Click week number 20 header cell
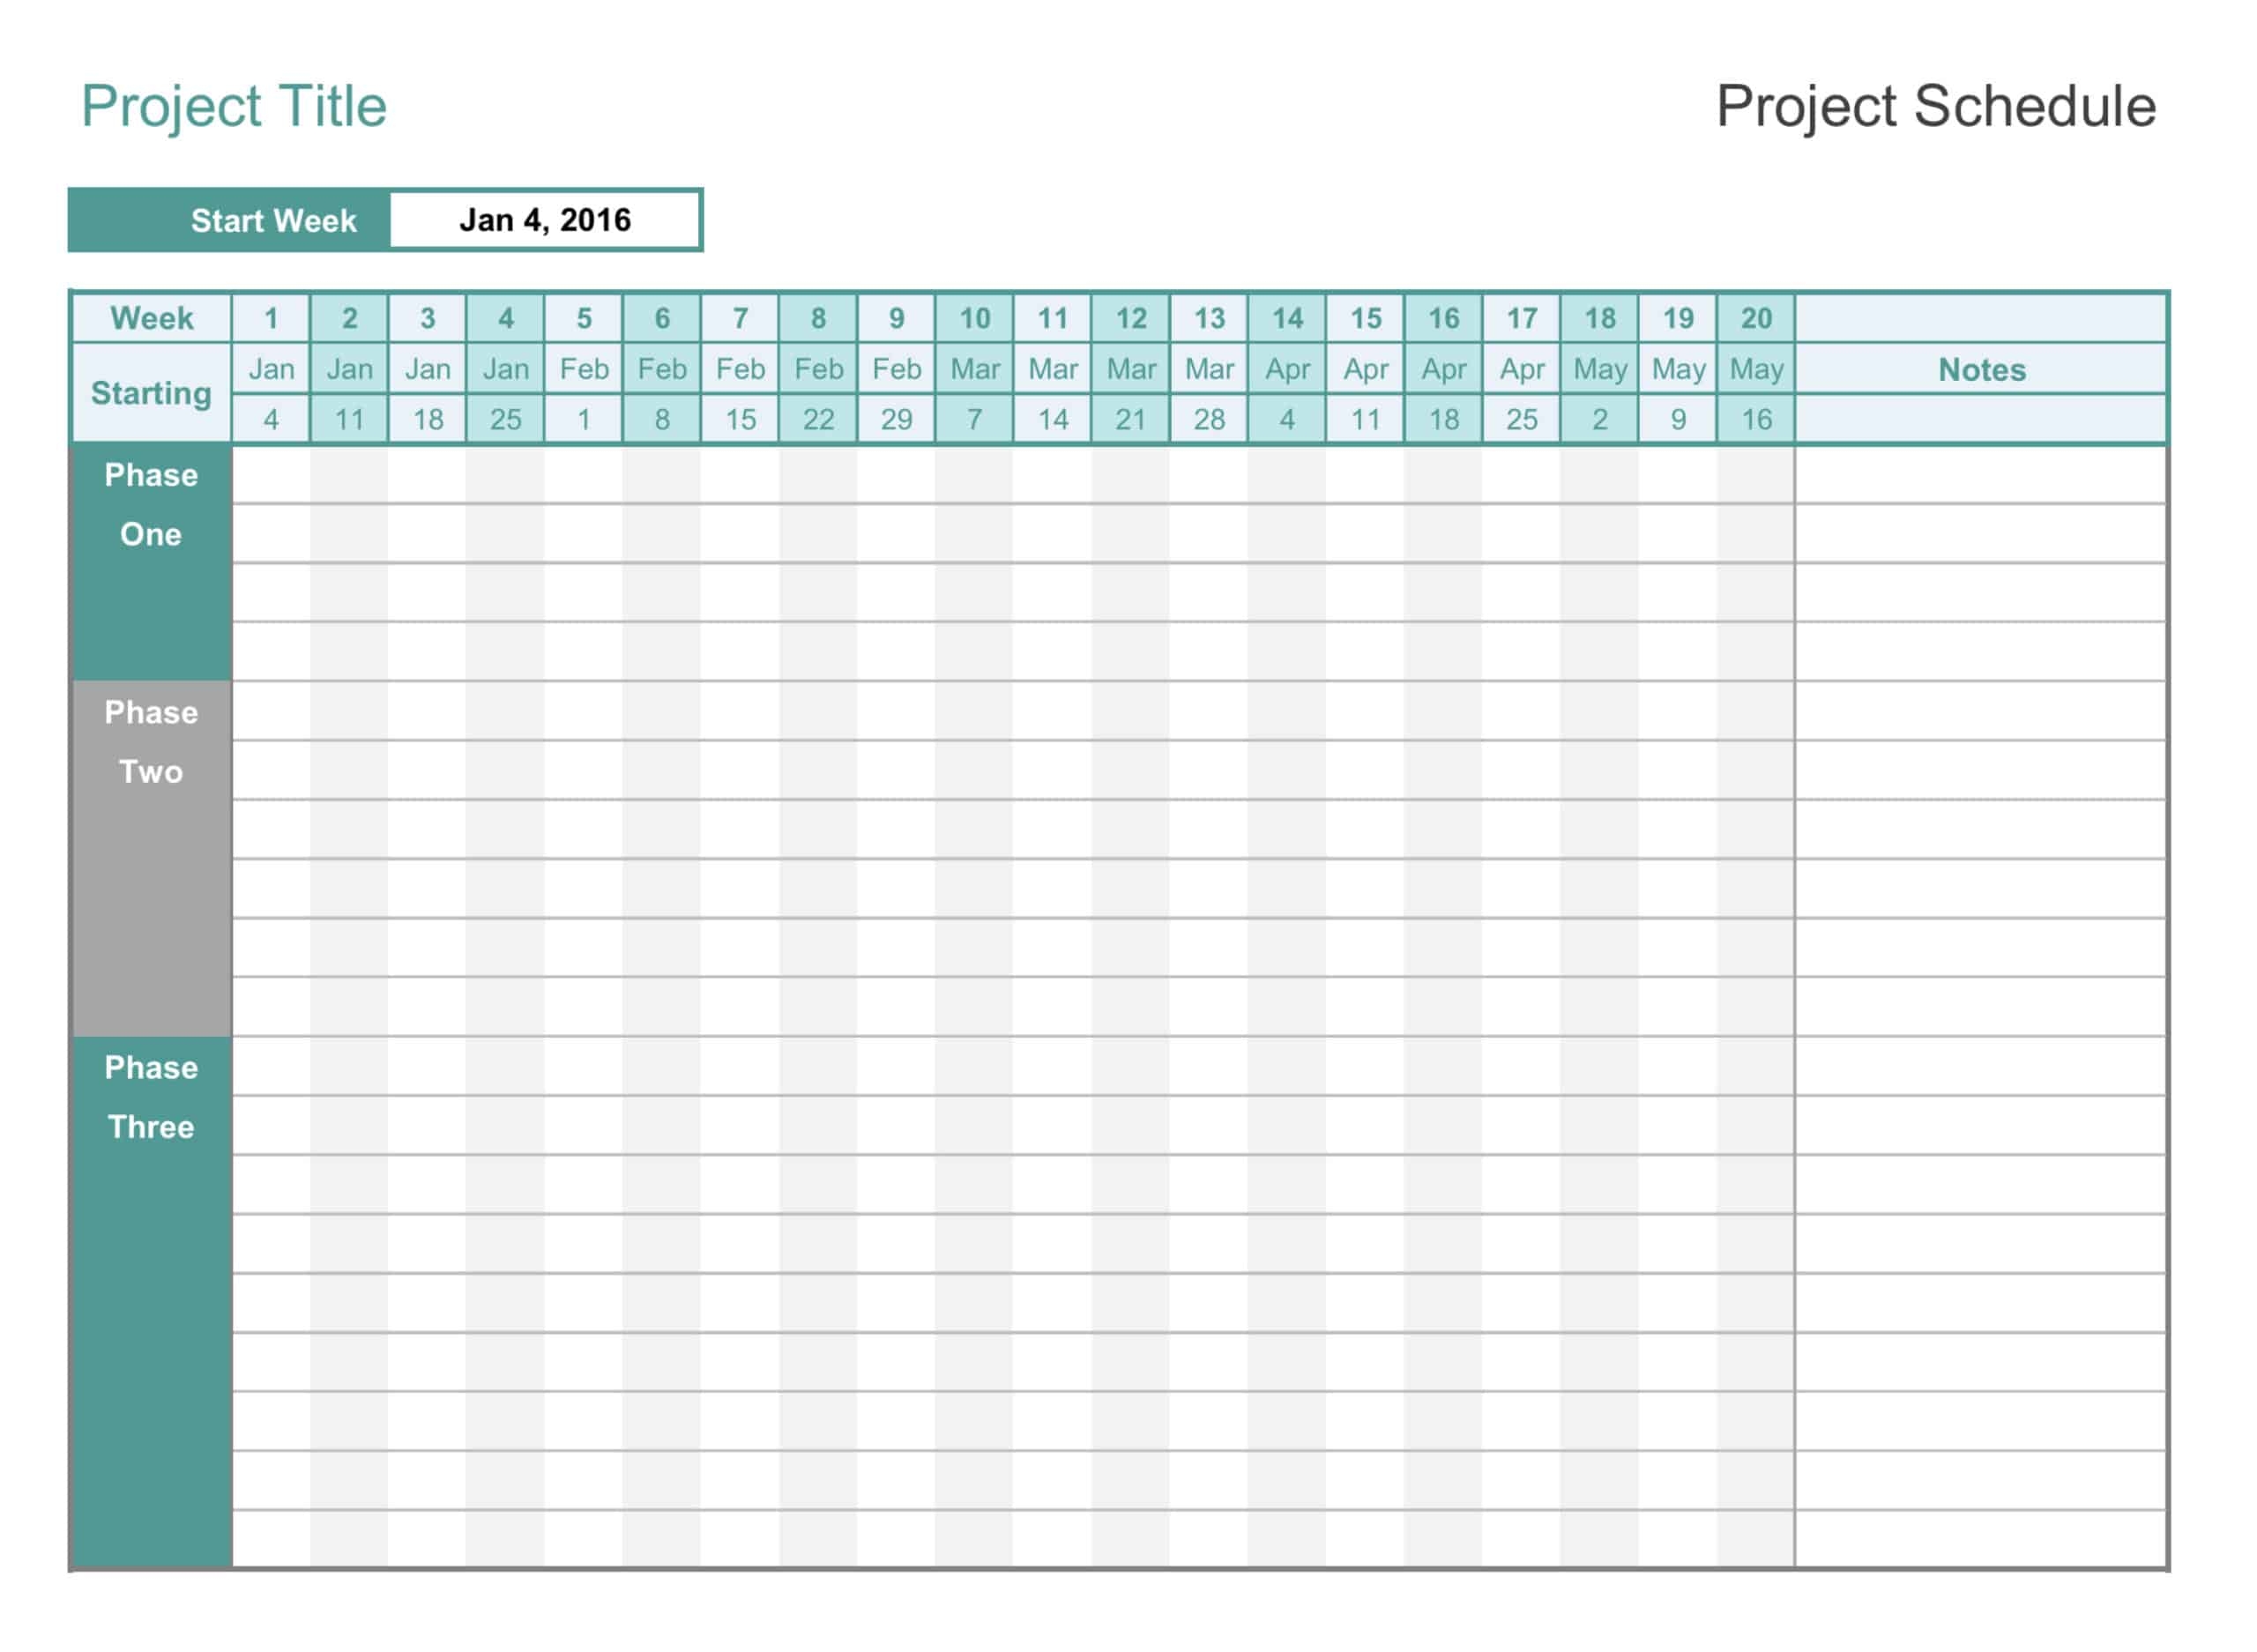 1756,318
